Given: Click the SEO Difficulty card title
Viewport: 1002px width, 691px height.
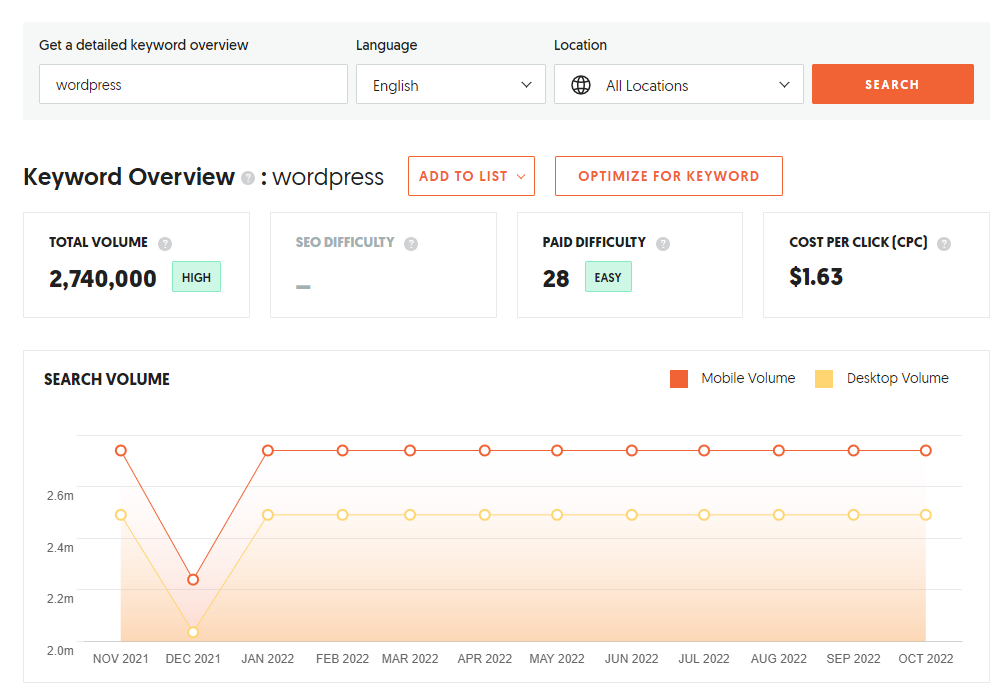Looking at the screenshot, I should click(345, 242).
